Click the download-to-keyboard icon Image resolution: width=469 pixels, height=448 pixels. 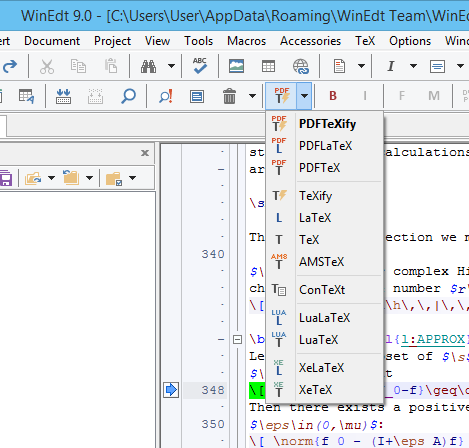63,96
